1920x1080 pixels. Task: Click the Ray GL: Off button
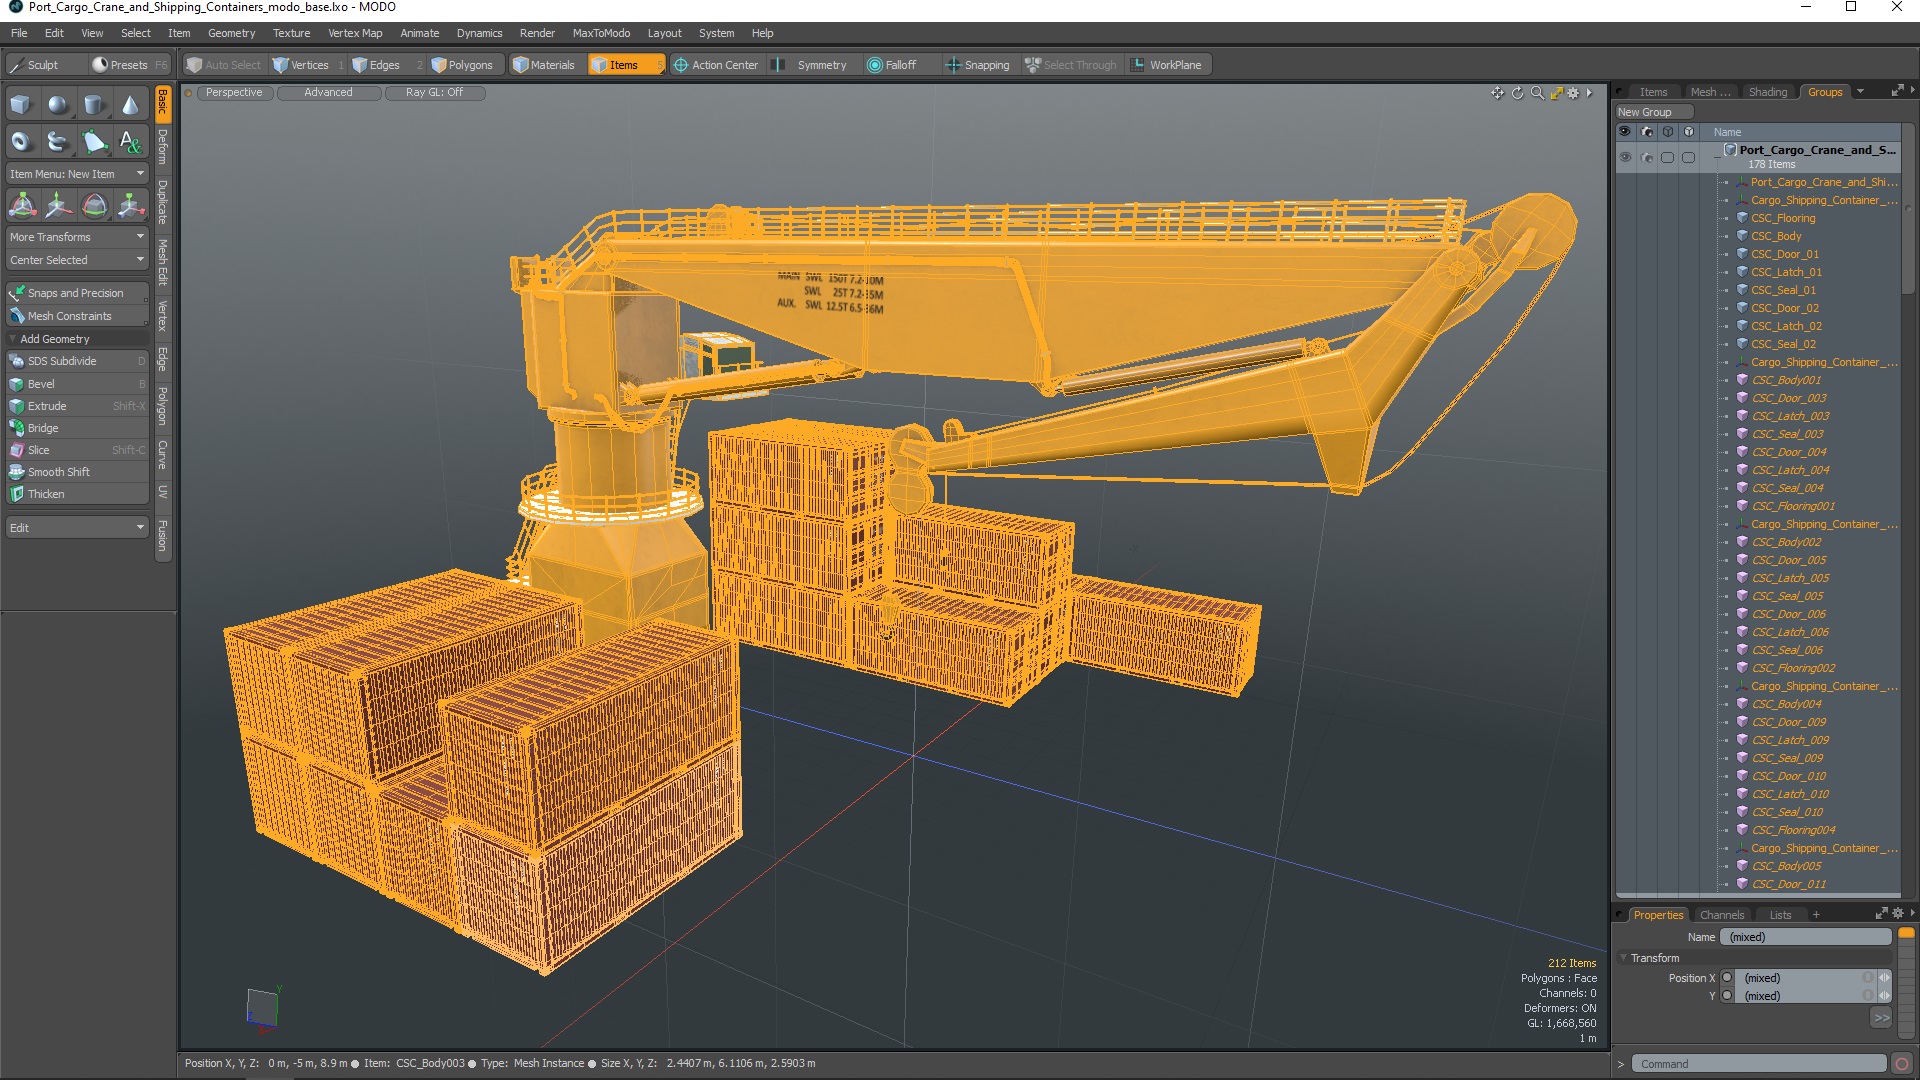click(435, 93)
